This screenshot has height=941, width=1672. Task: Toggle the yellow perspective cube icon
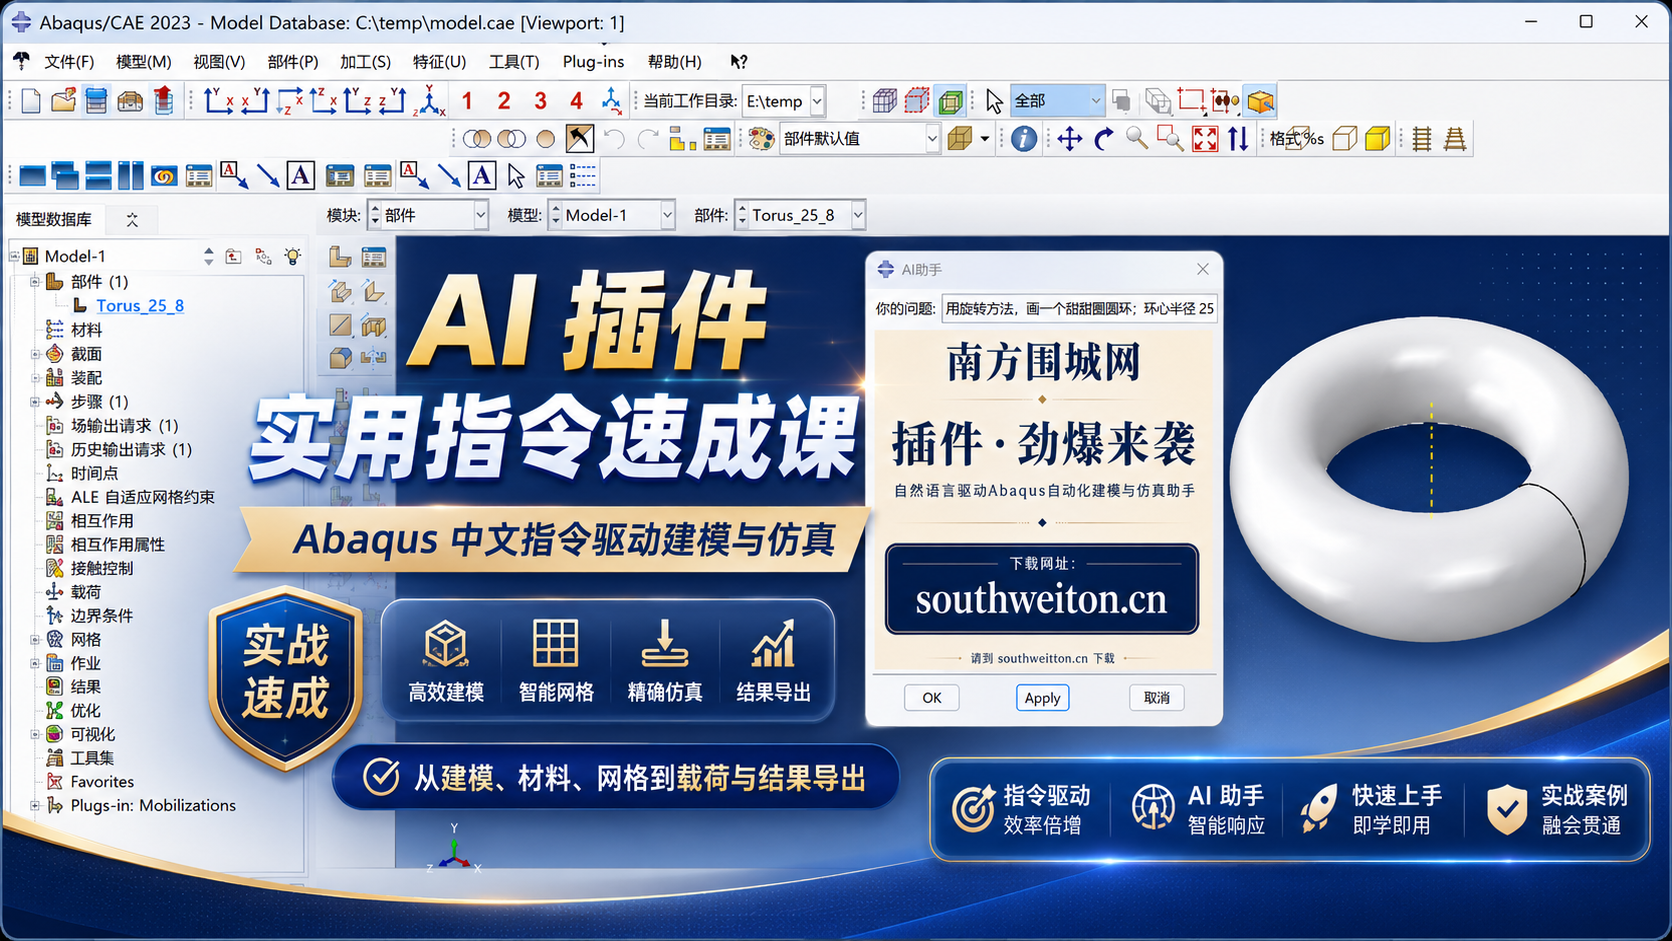(1378, 139)
